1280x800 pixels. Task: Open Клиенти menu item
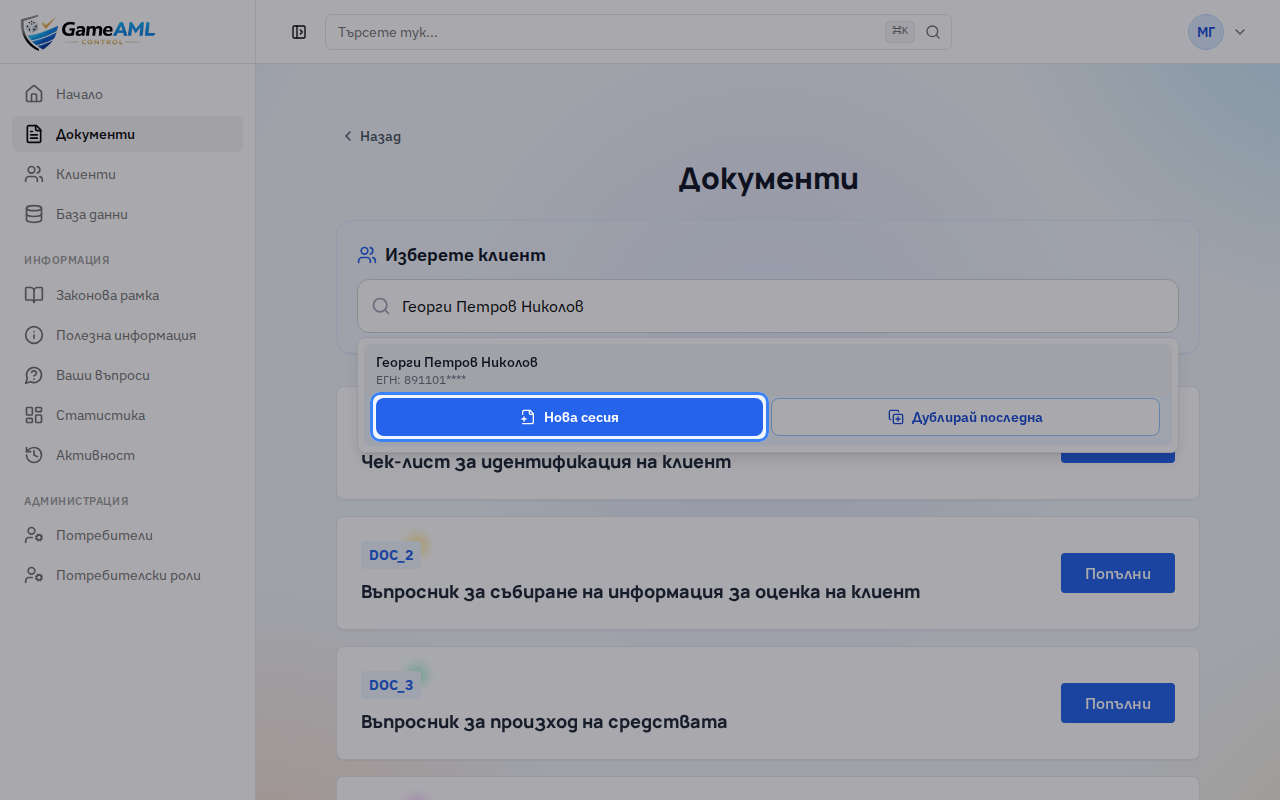coord(127,174)
